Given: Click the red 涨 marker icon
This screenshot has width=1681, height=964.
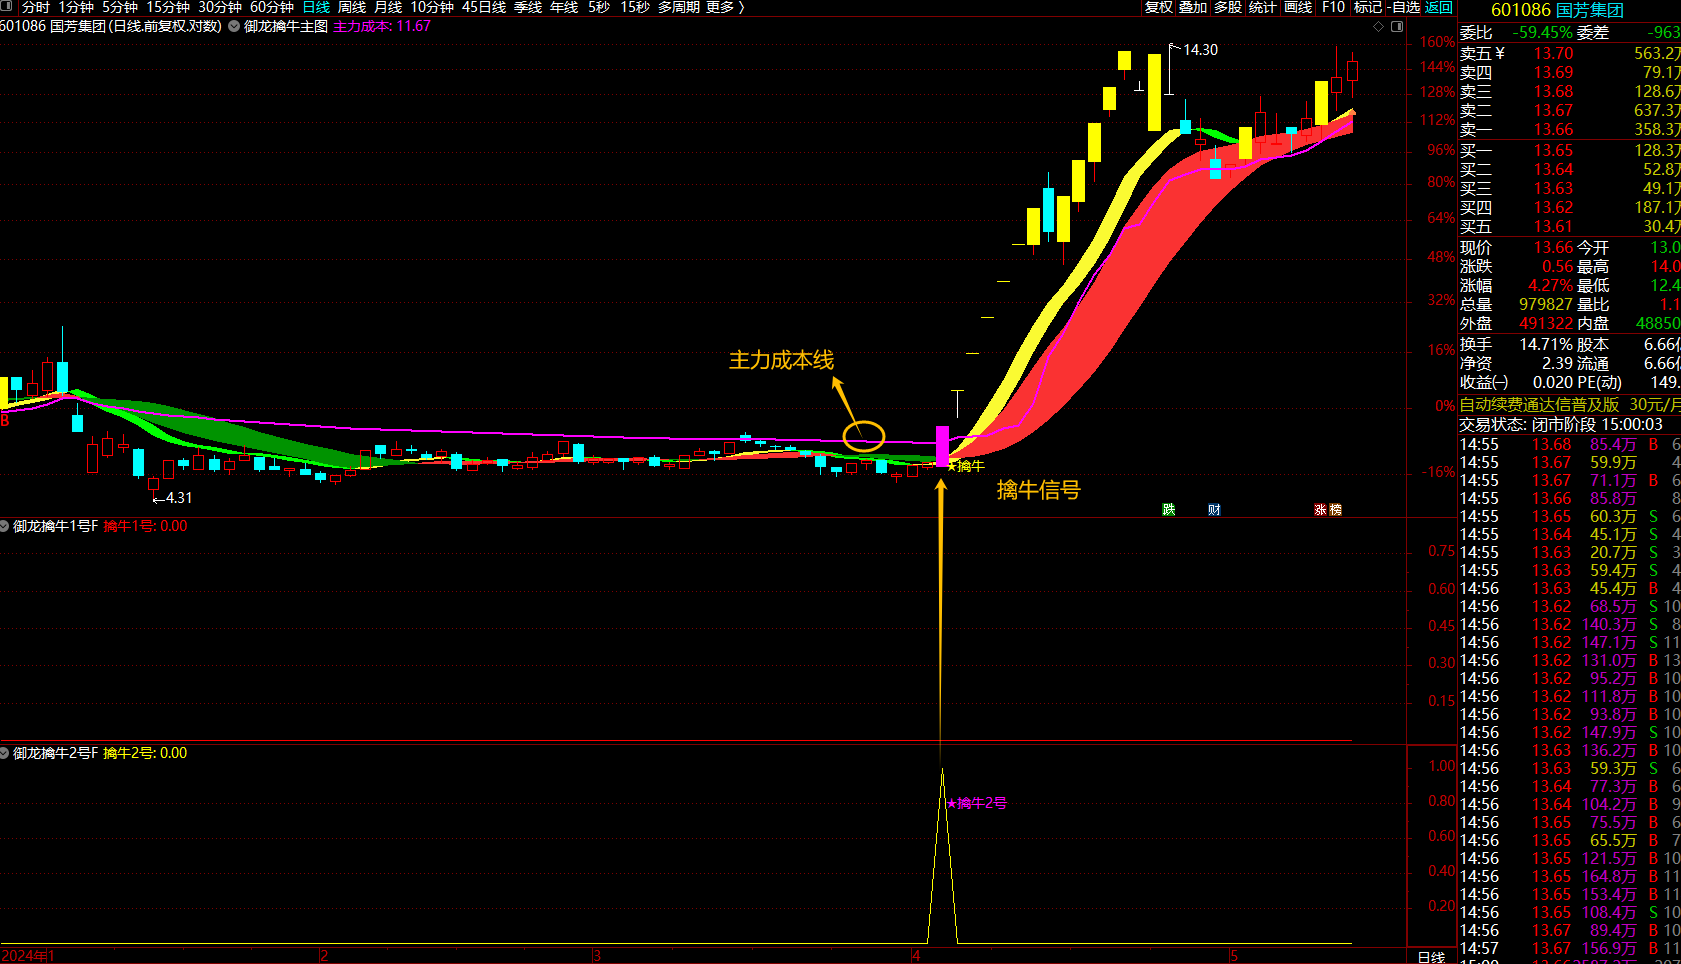Looking at the screenshot, I should [x=1320, y=510].
